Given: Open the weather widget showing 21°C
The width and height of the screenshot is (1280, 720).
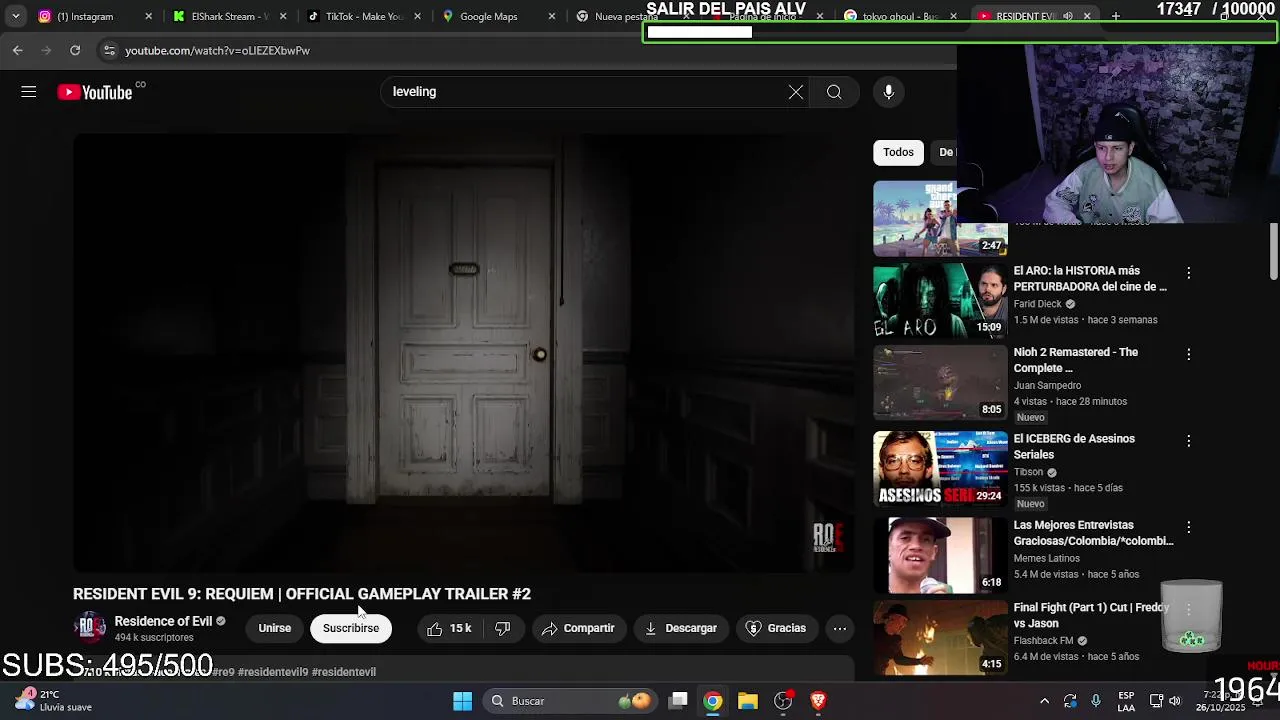Looking at the screenshot, I should click(55, 700).
